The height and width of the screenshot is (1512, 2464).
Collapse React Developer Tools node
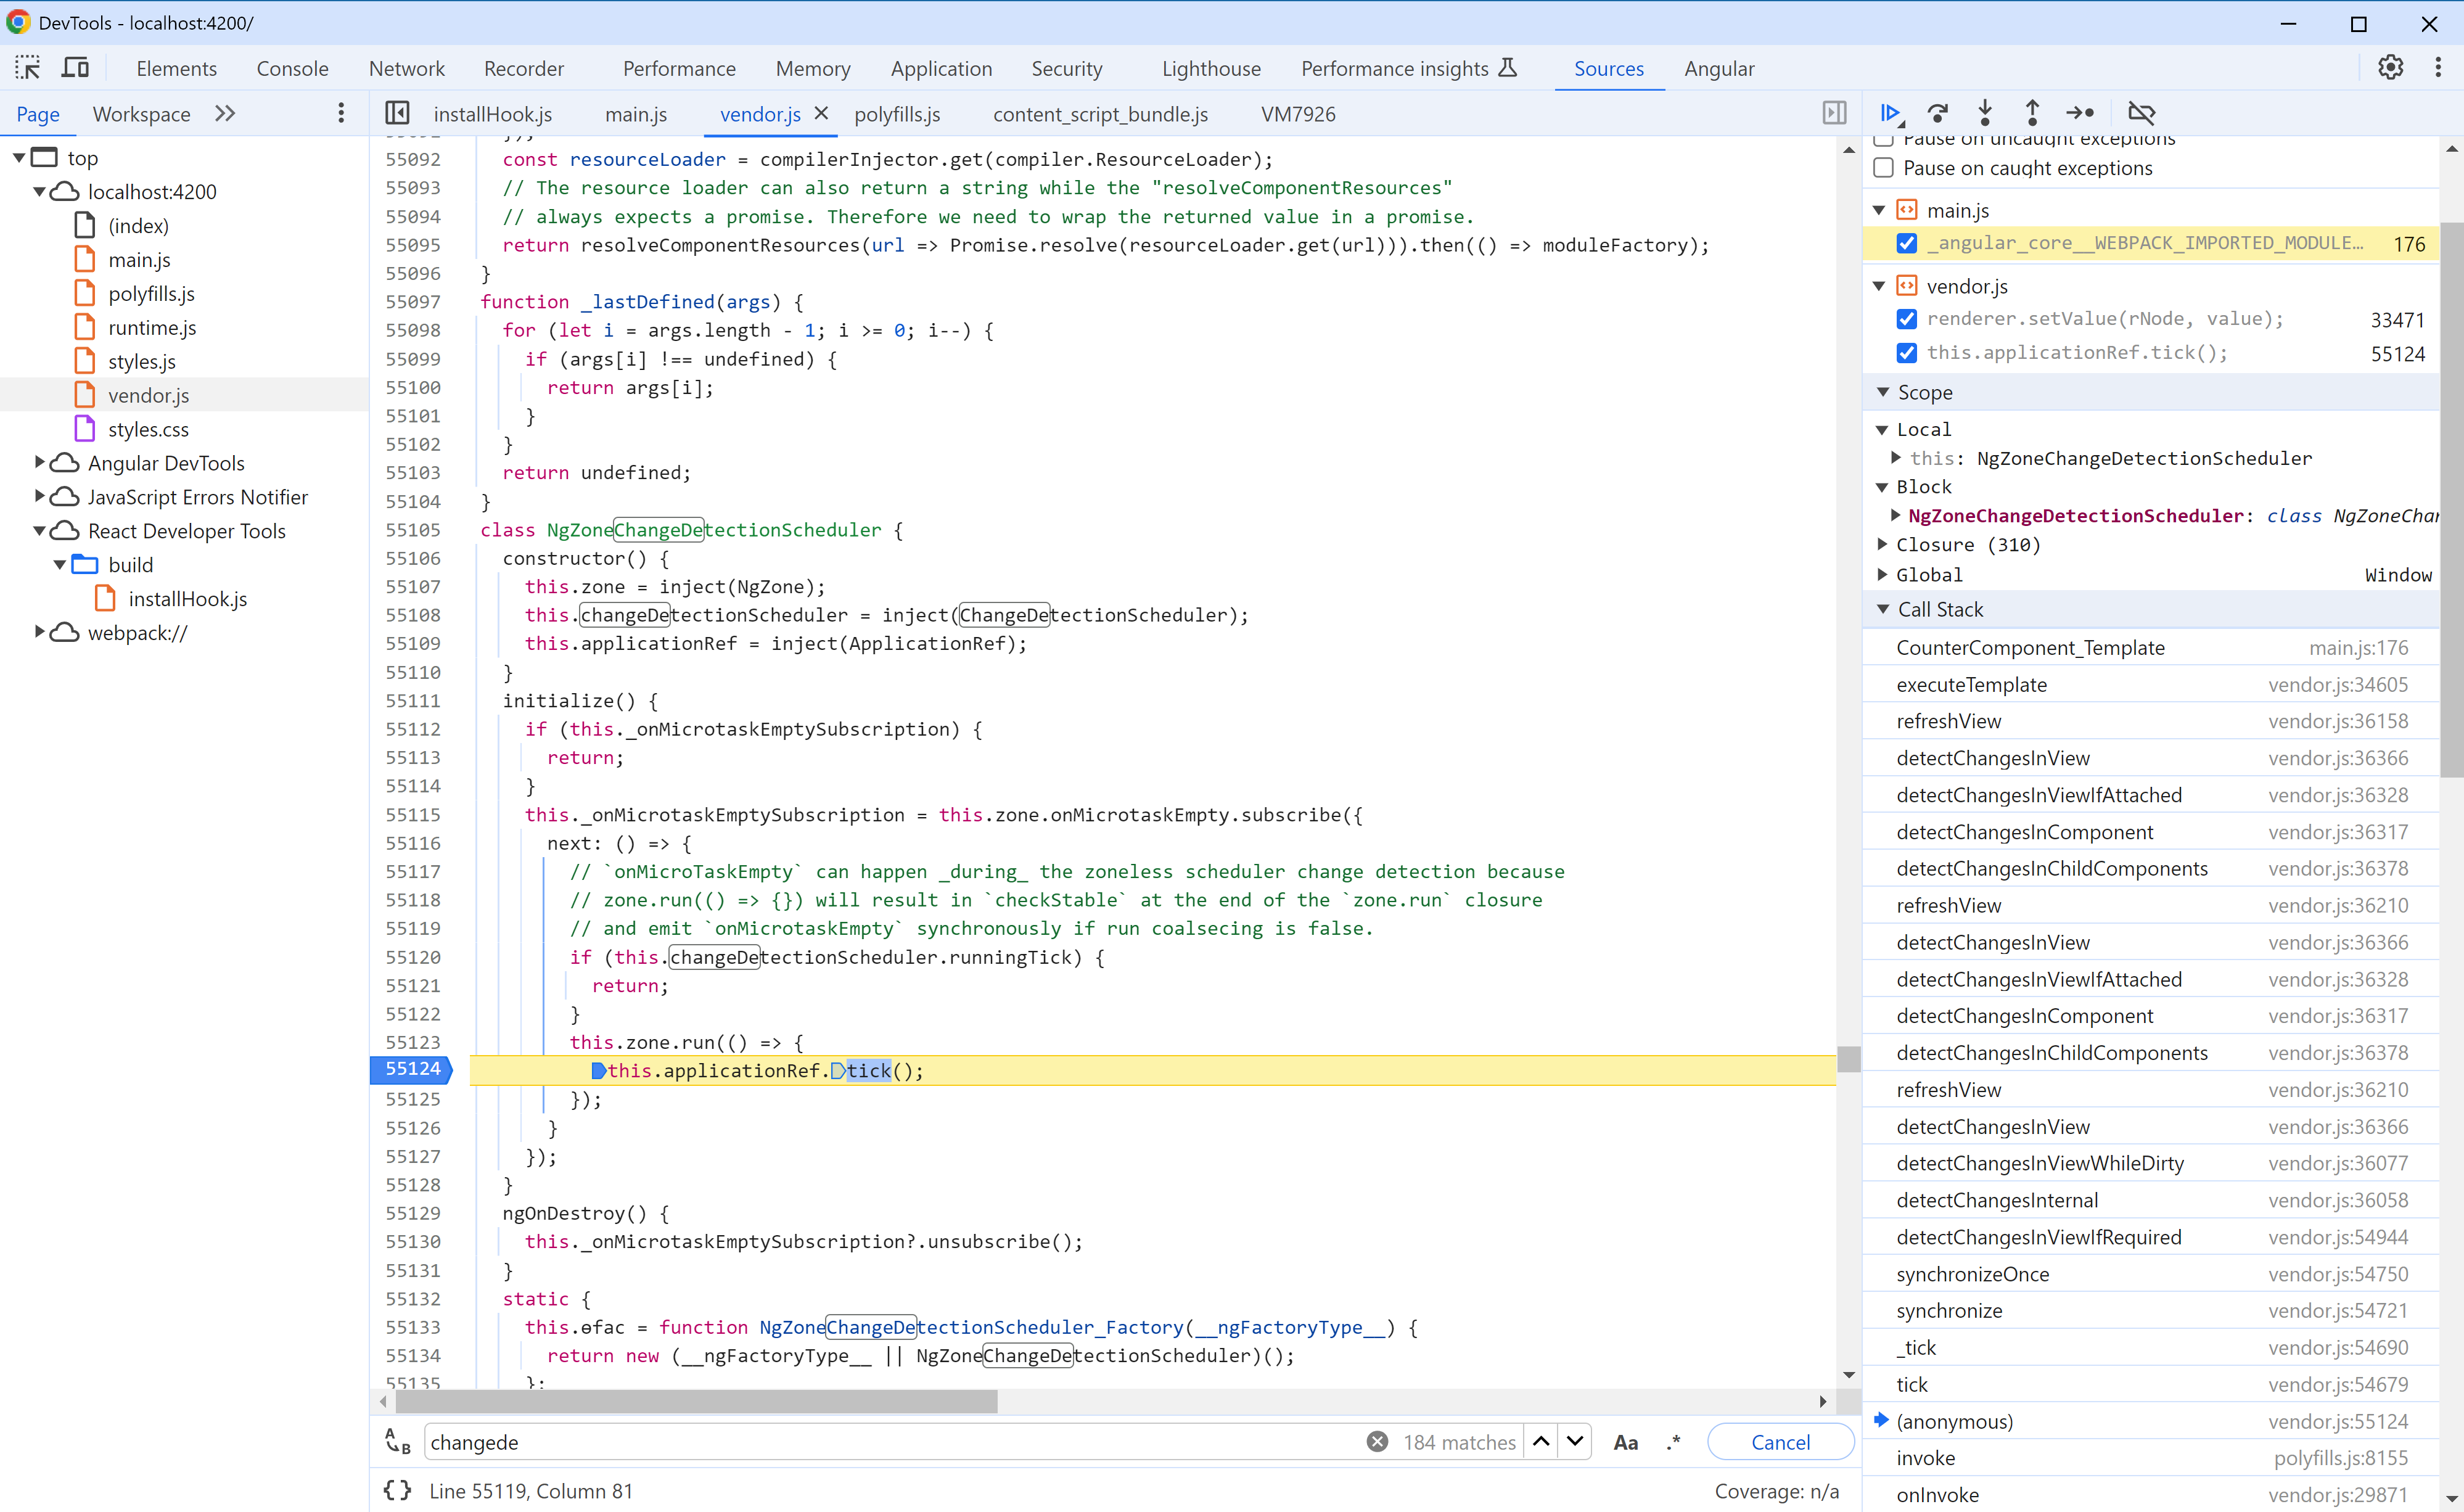click(x=40, y=530)
